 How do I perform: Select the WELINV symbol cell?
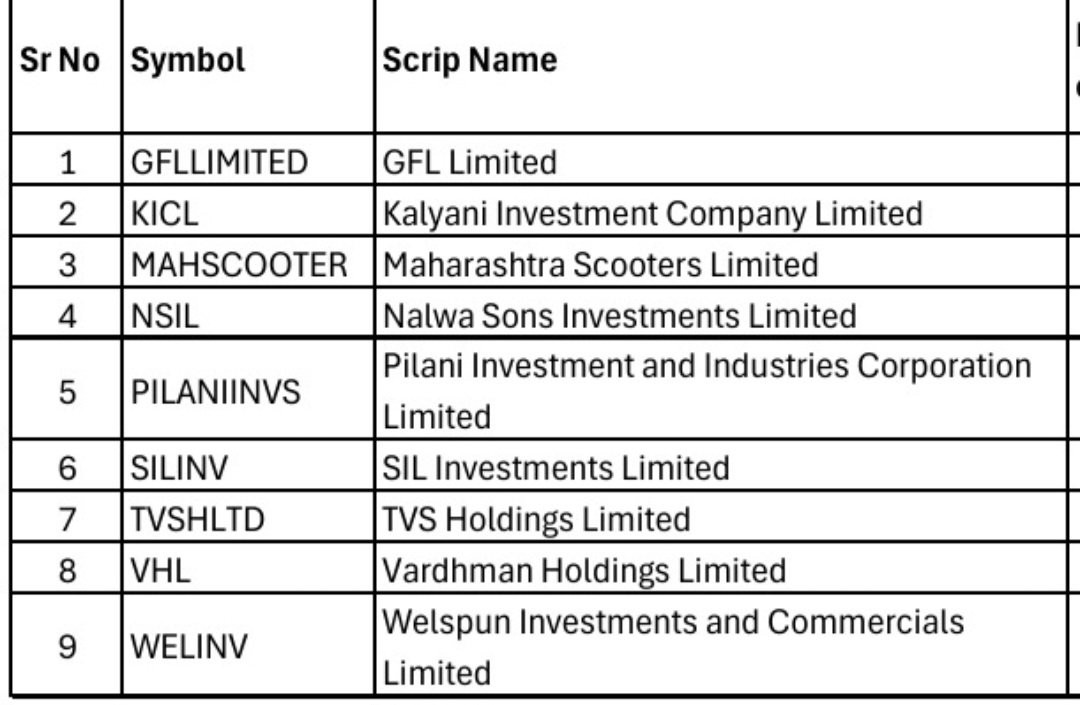(x=248, y=644)
